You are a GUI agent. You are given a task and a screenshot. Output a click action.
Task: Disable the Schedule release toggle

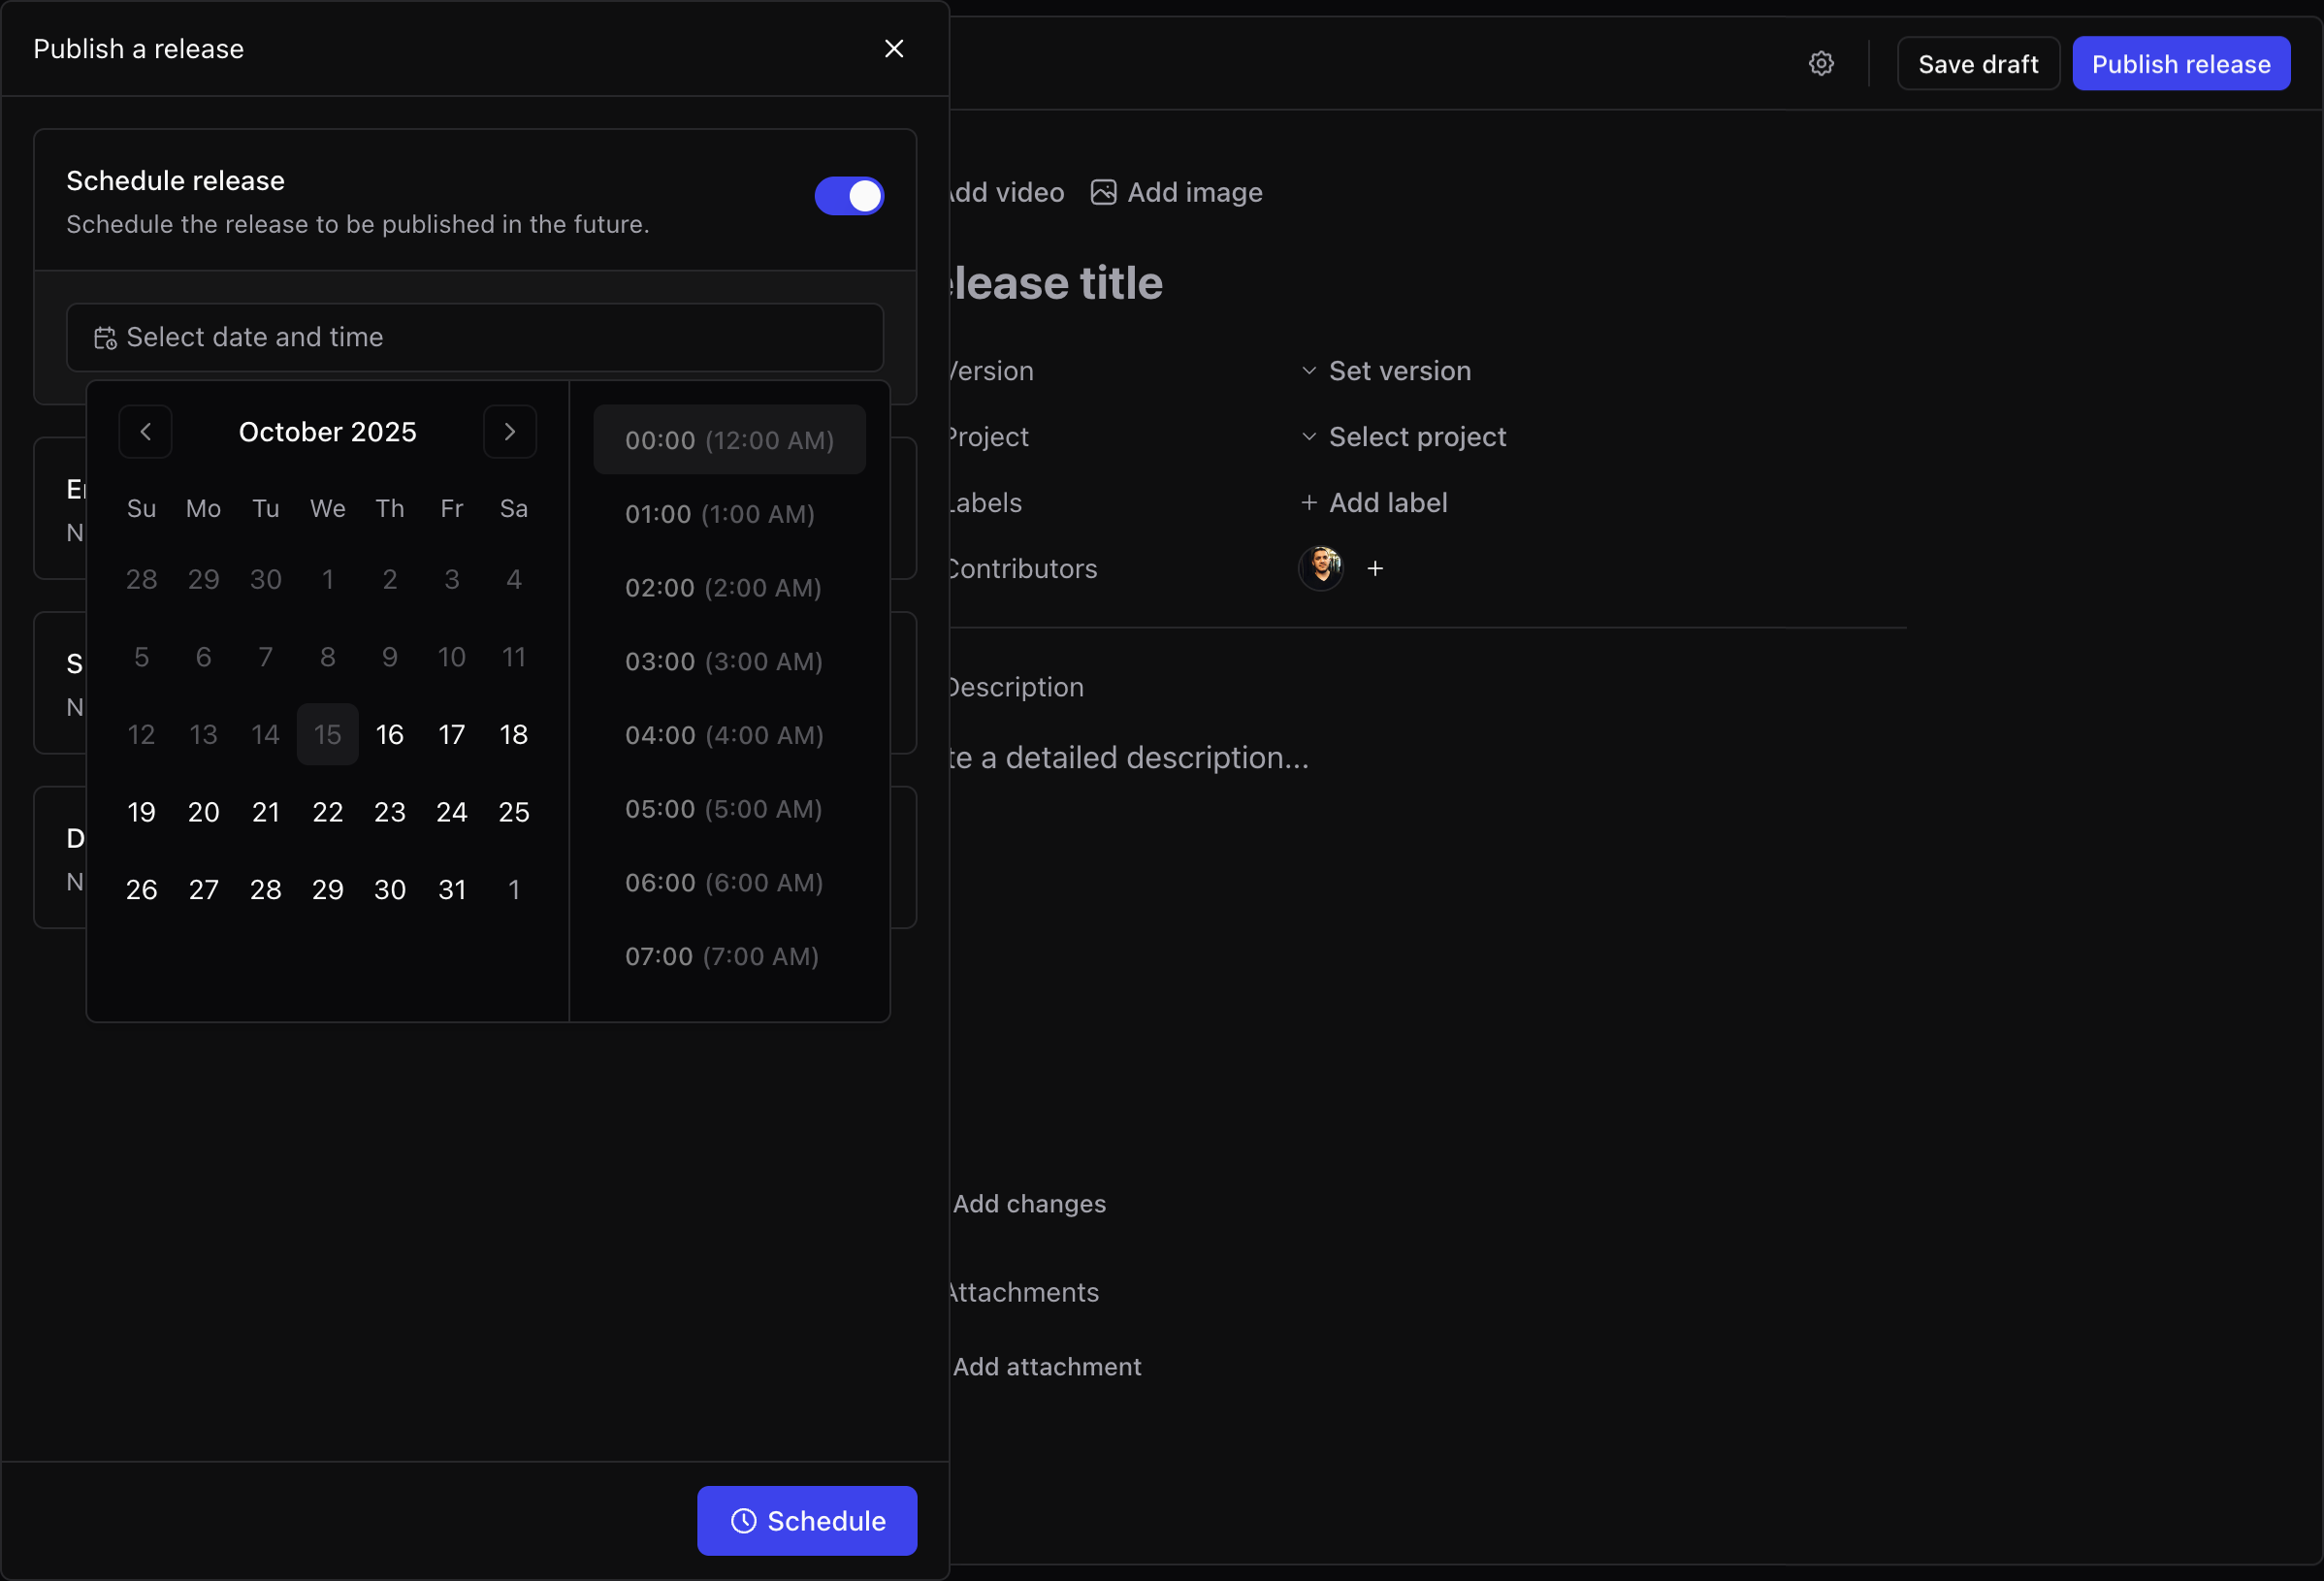[x=849, y=196]
